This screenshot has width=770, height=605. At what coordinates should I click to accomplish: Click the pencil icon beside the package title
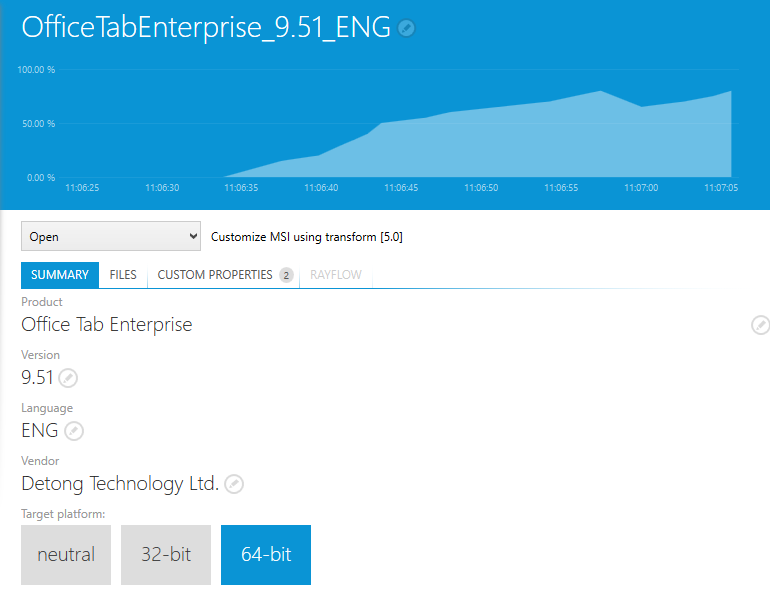[x=406, y=28]
